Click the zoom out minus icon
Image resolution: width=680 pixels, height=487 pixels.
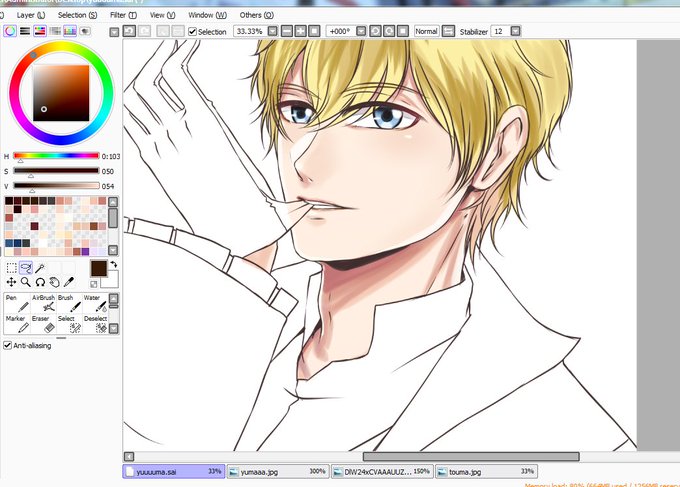coord(287,31)
